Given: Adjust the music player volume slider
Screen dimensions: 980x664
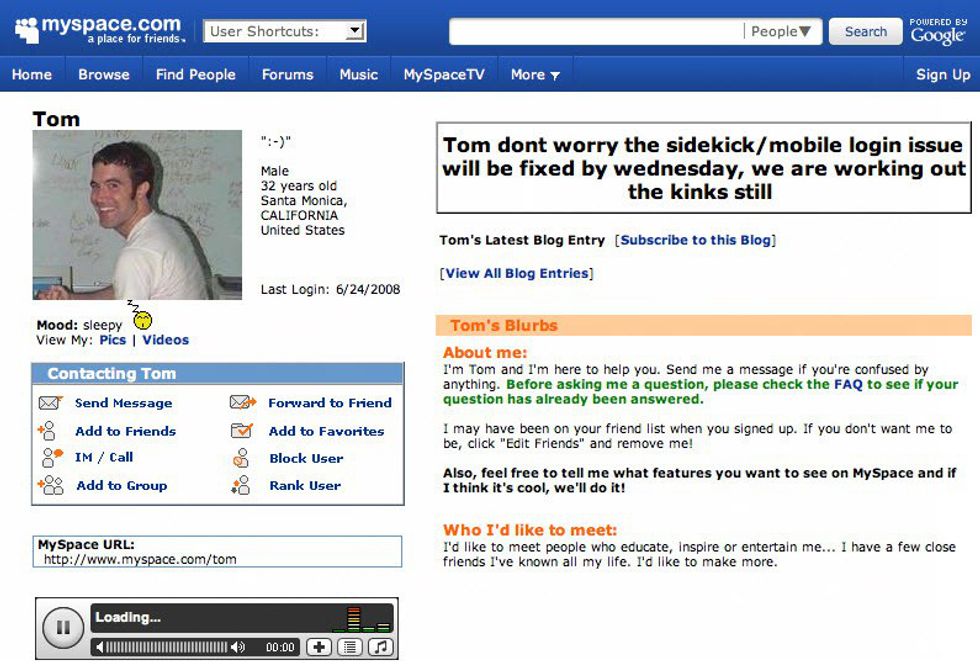Looking at the screenshot, I should click(166, 647).
